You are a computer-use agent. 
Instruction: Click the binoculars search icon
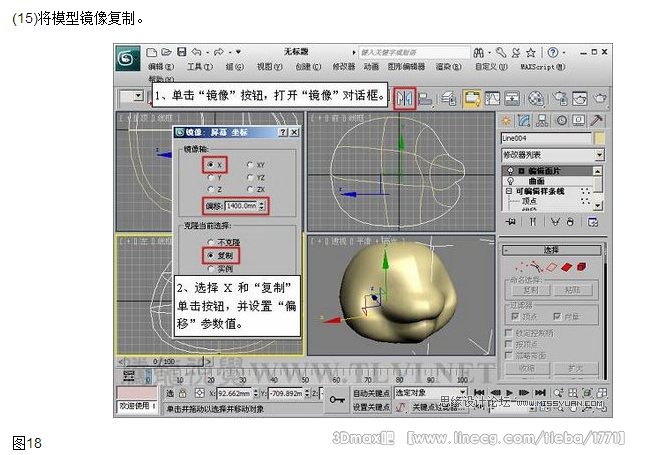(x=479, y=53)
